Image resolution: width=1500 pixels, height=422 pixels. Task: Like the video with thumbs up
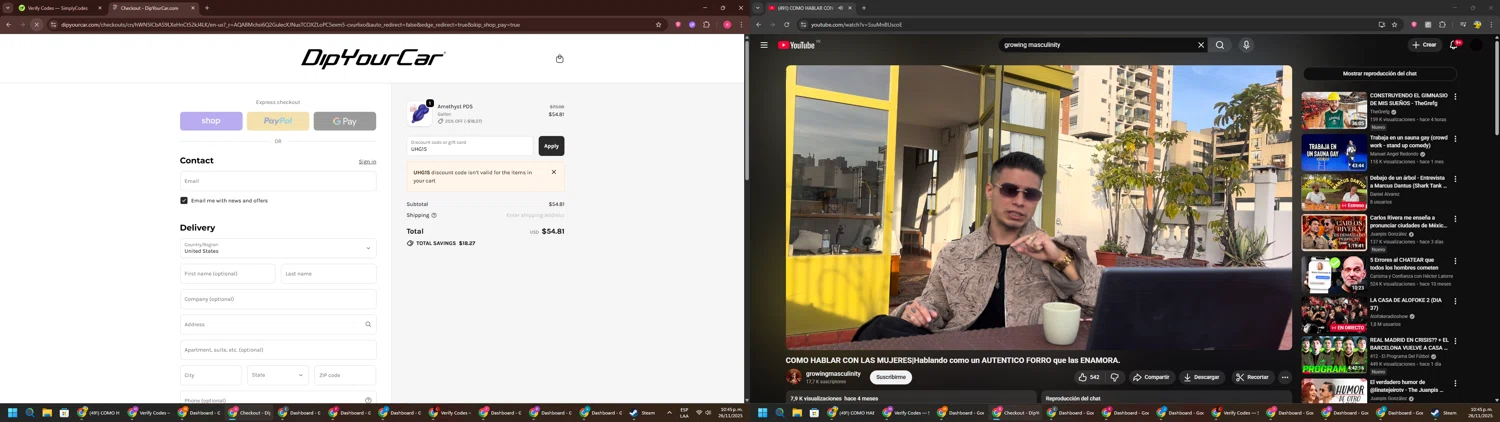tap(1088, 377)
